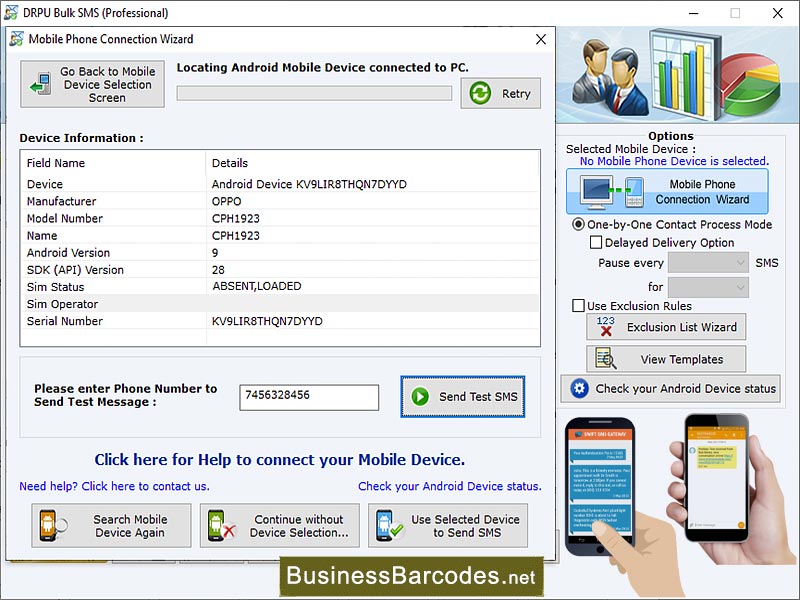The image size is (800, 600).
Task: Click the Continue without Device Selection icon
Action: pos(221,525)
